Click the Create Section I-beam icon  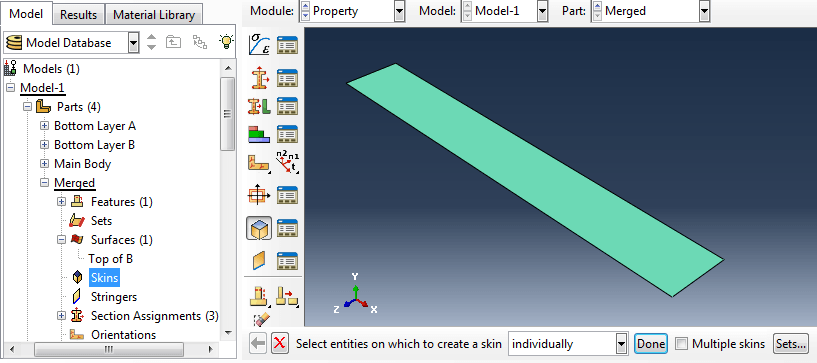point(258,79)
